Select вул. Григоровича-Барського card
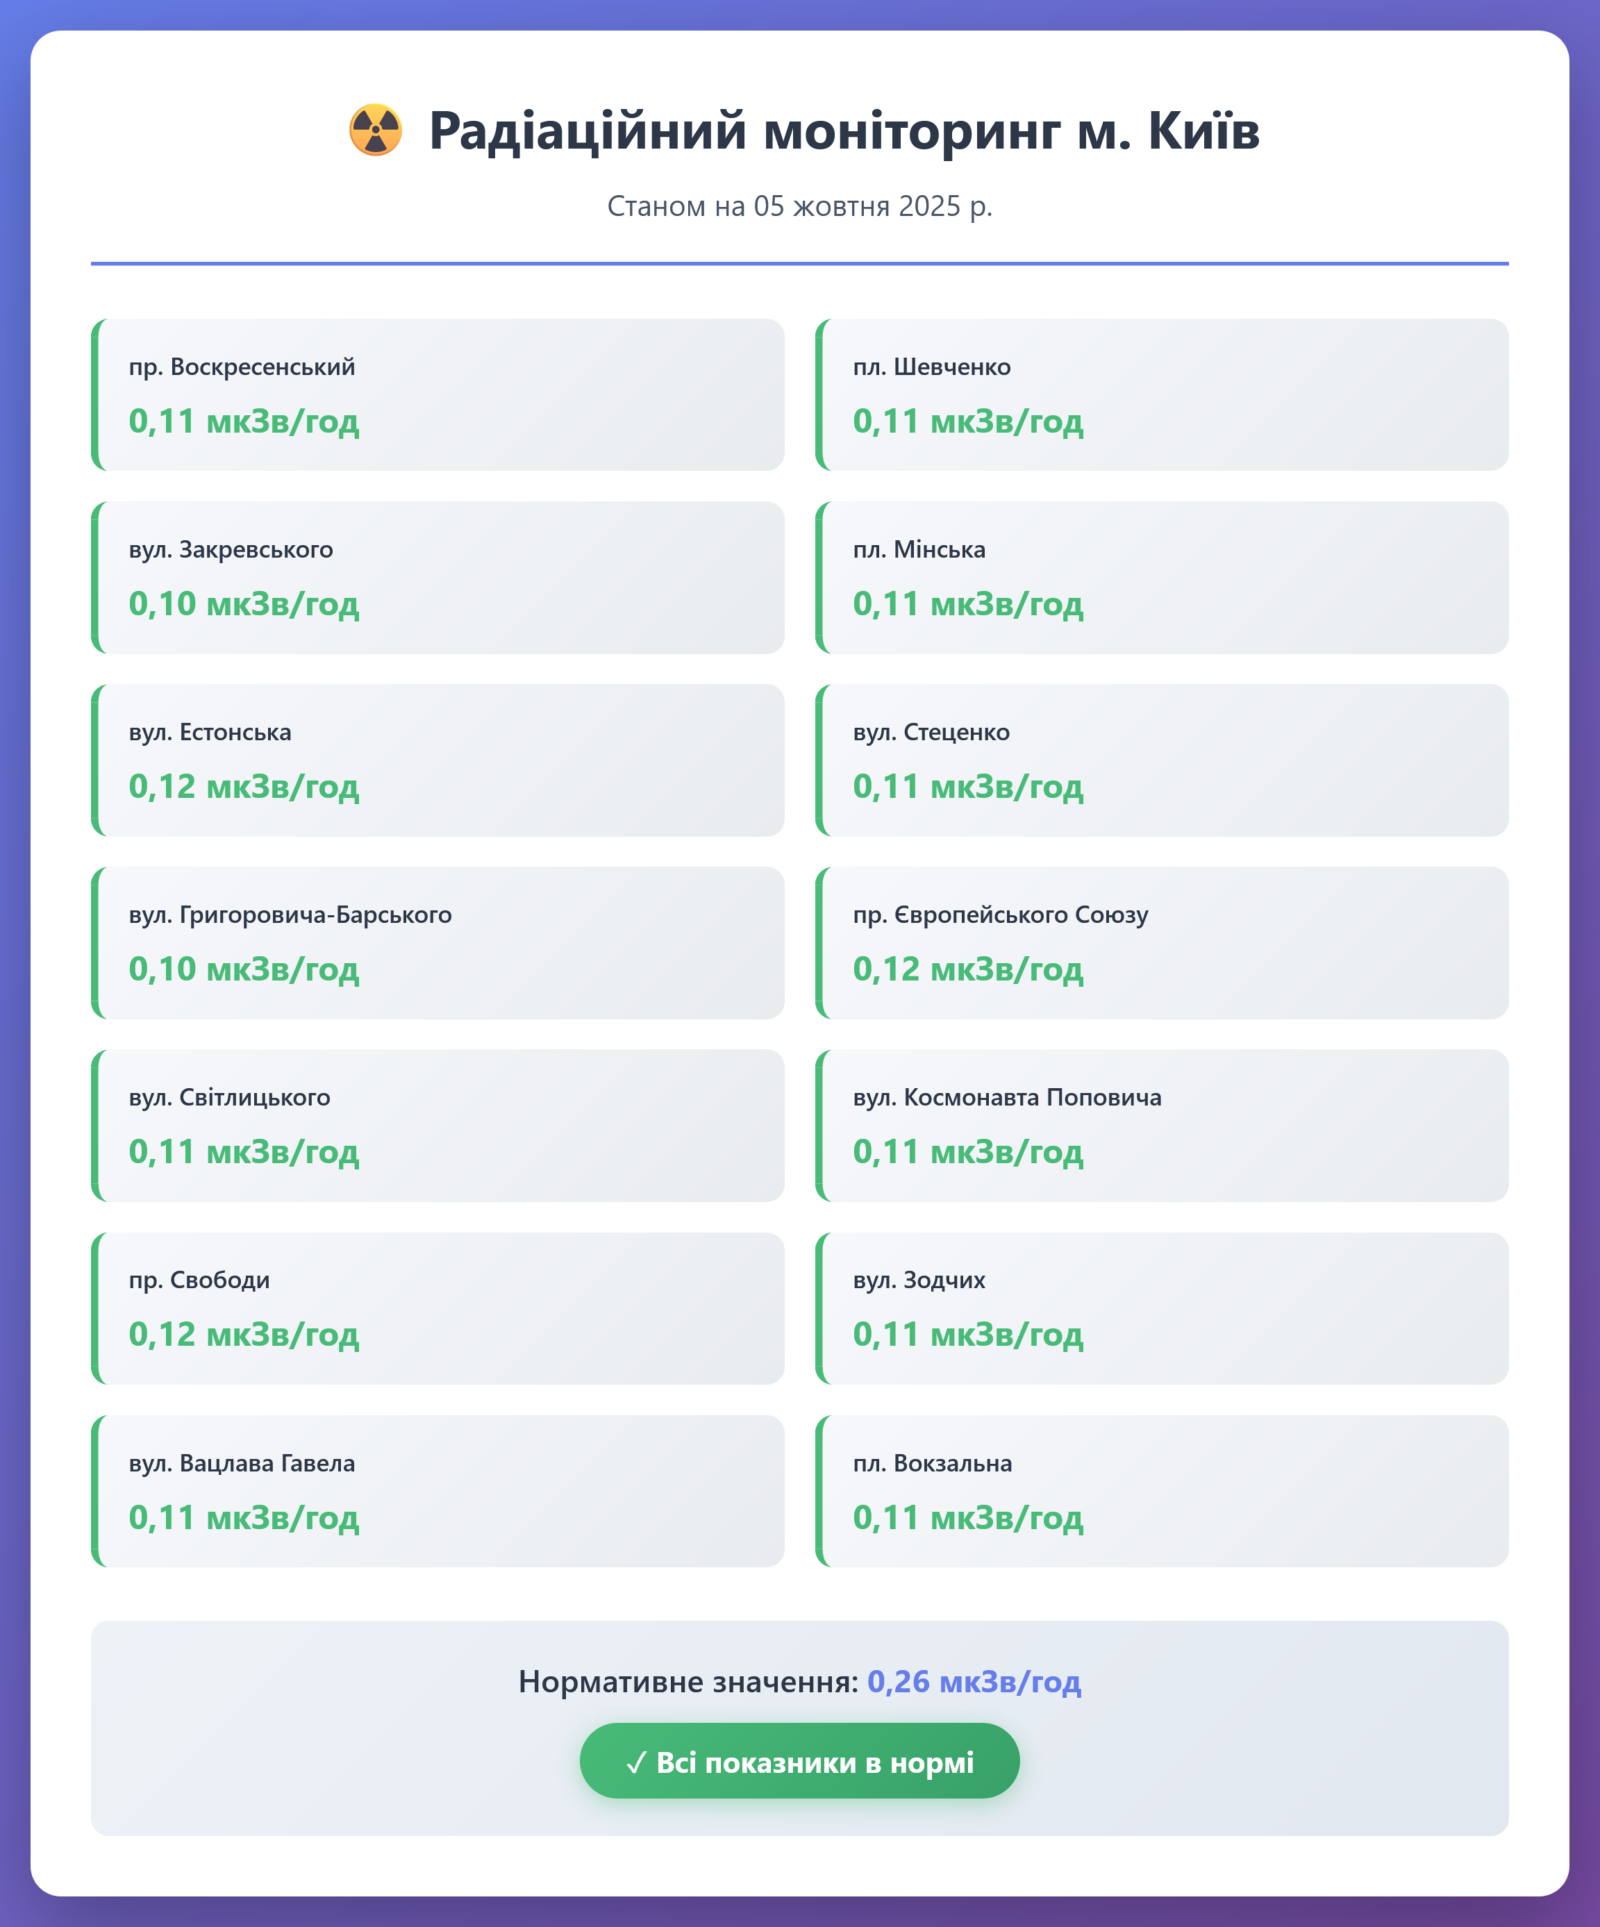Image resolution: width=1600 pixels, height=1927 pixels. click(x=438, y=942)
